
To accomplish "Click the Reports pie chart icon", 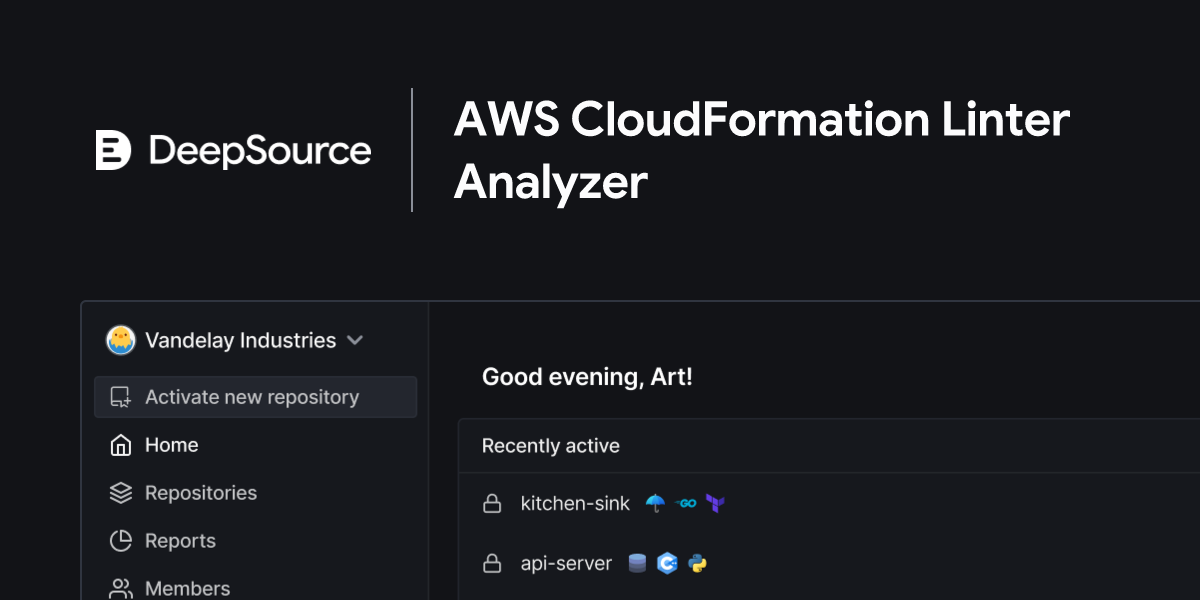I will point(121,541).
